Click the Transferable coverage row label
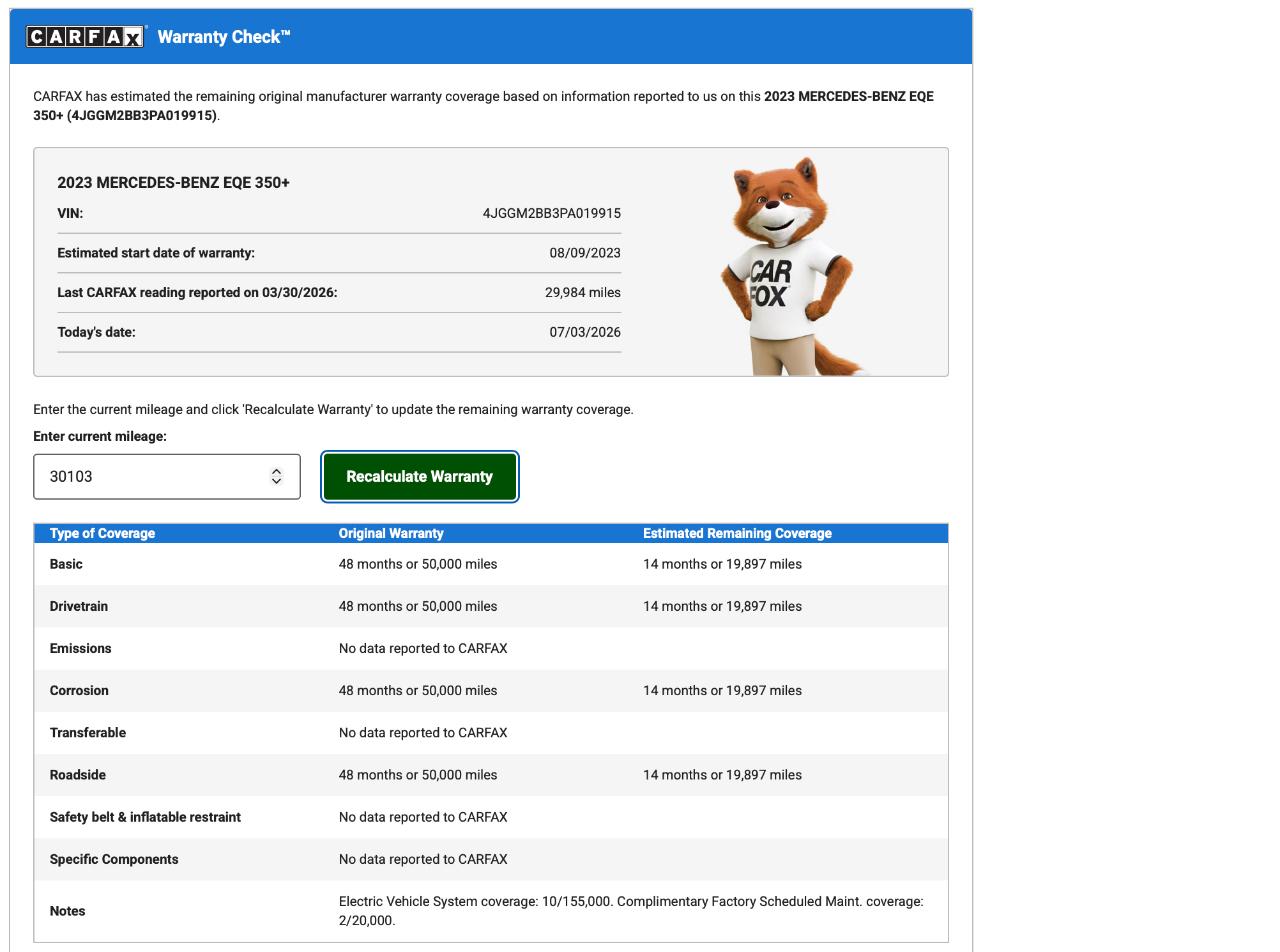The height and width of the screenshot is (952, 1280). [88, 733]
